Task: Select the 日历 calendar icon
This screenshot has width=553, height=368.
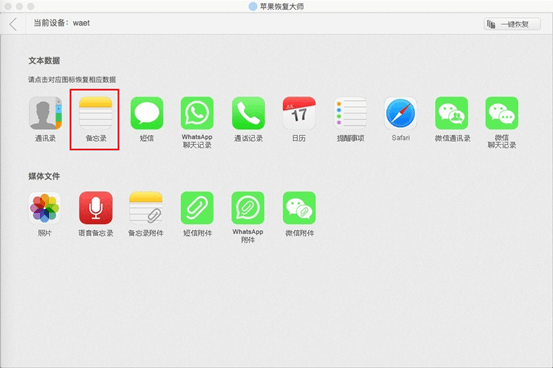Action: point(299,113)
